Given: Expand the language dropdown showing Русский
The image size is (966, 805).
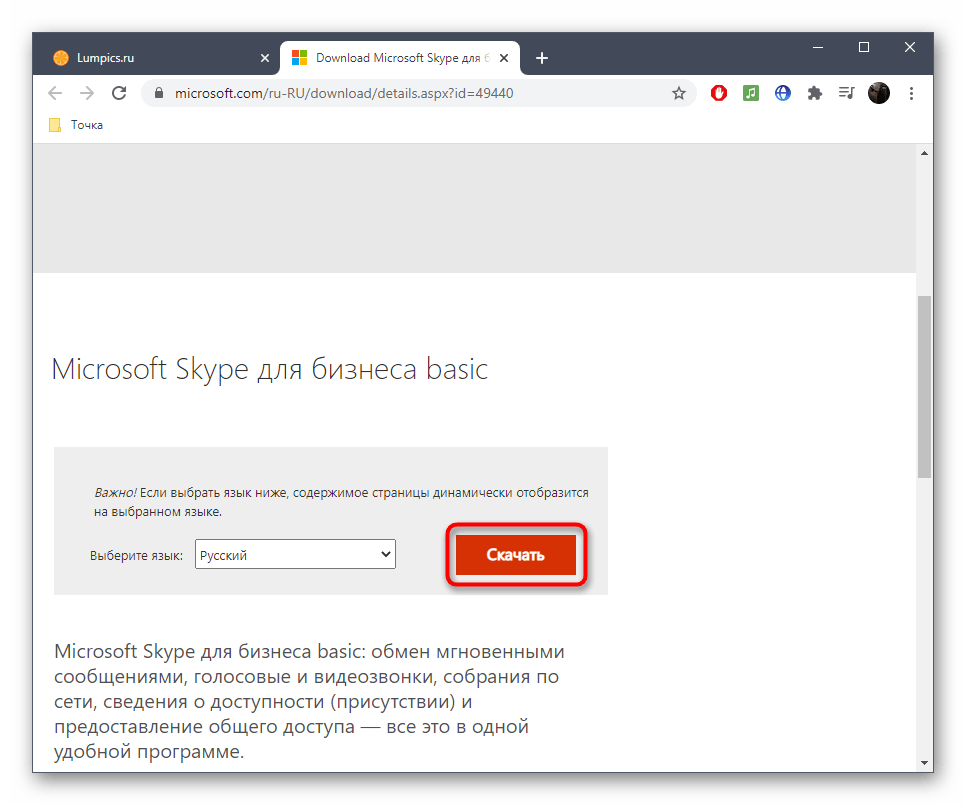Looking at the screenshot, I should click(296, 555).
